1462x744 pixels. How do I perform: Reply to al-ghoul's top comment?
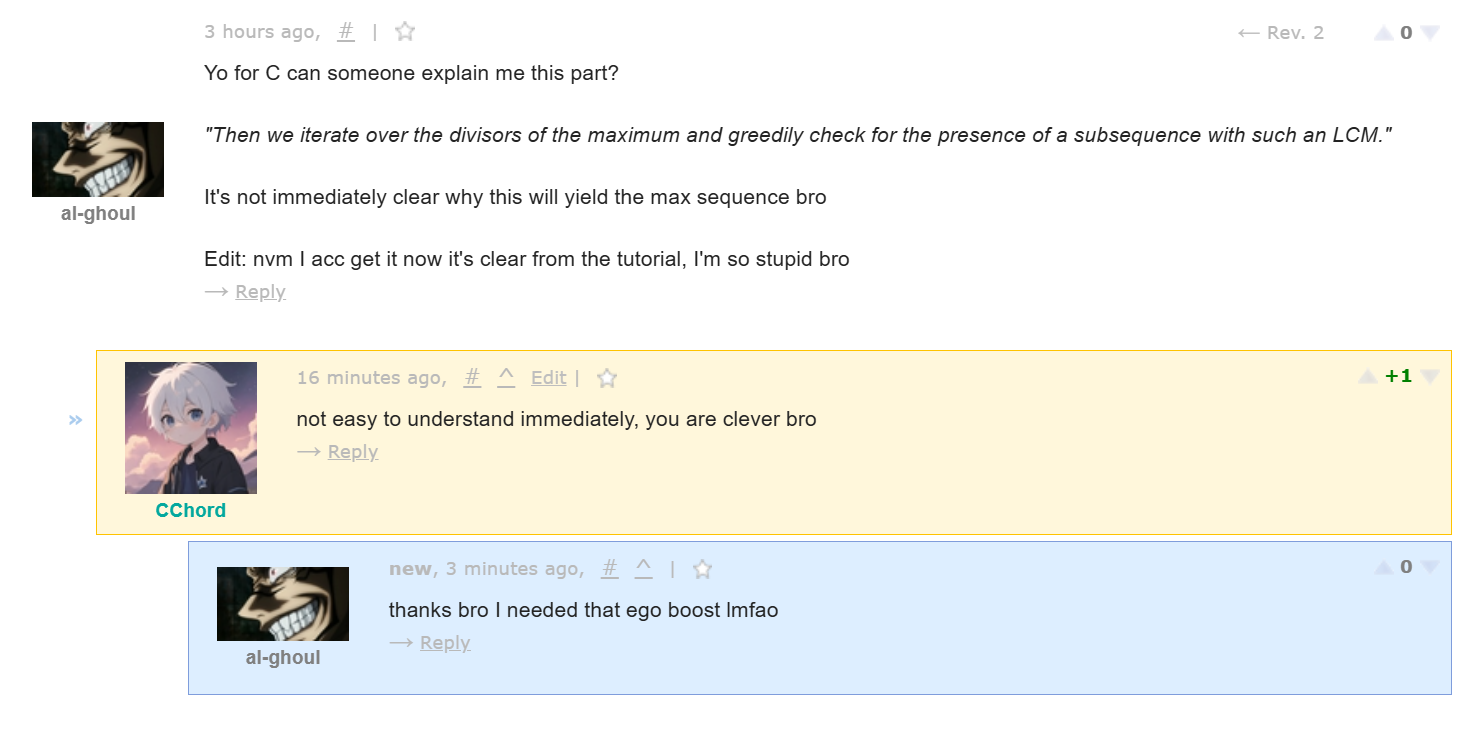tap(260, 292)
